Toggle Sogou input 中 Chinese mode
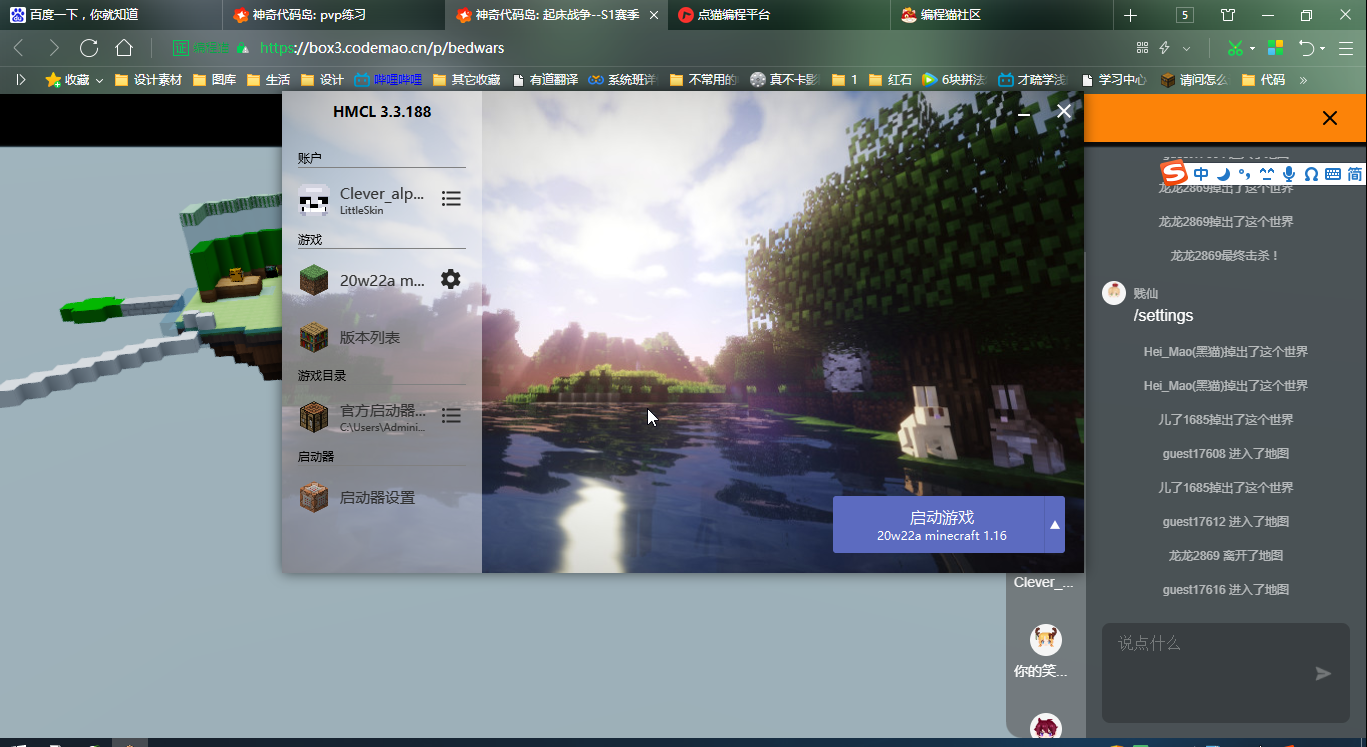The image size is (1367, 747). coord(1201,174)
